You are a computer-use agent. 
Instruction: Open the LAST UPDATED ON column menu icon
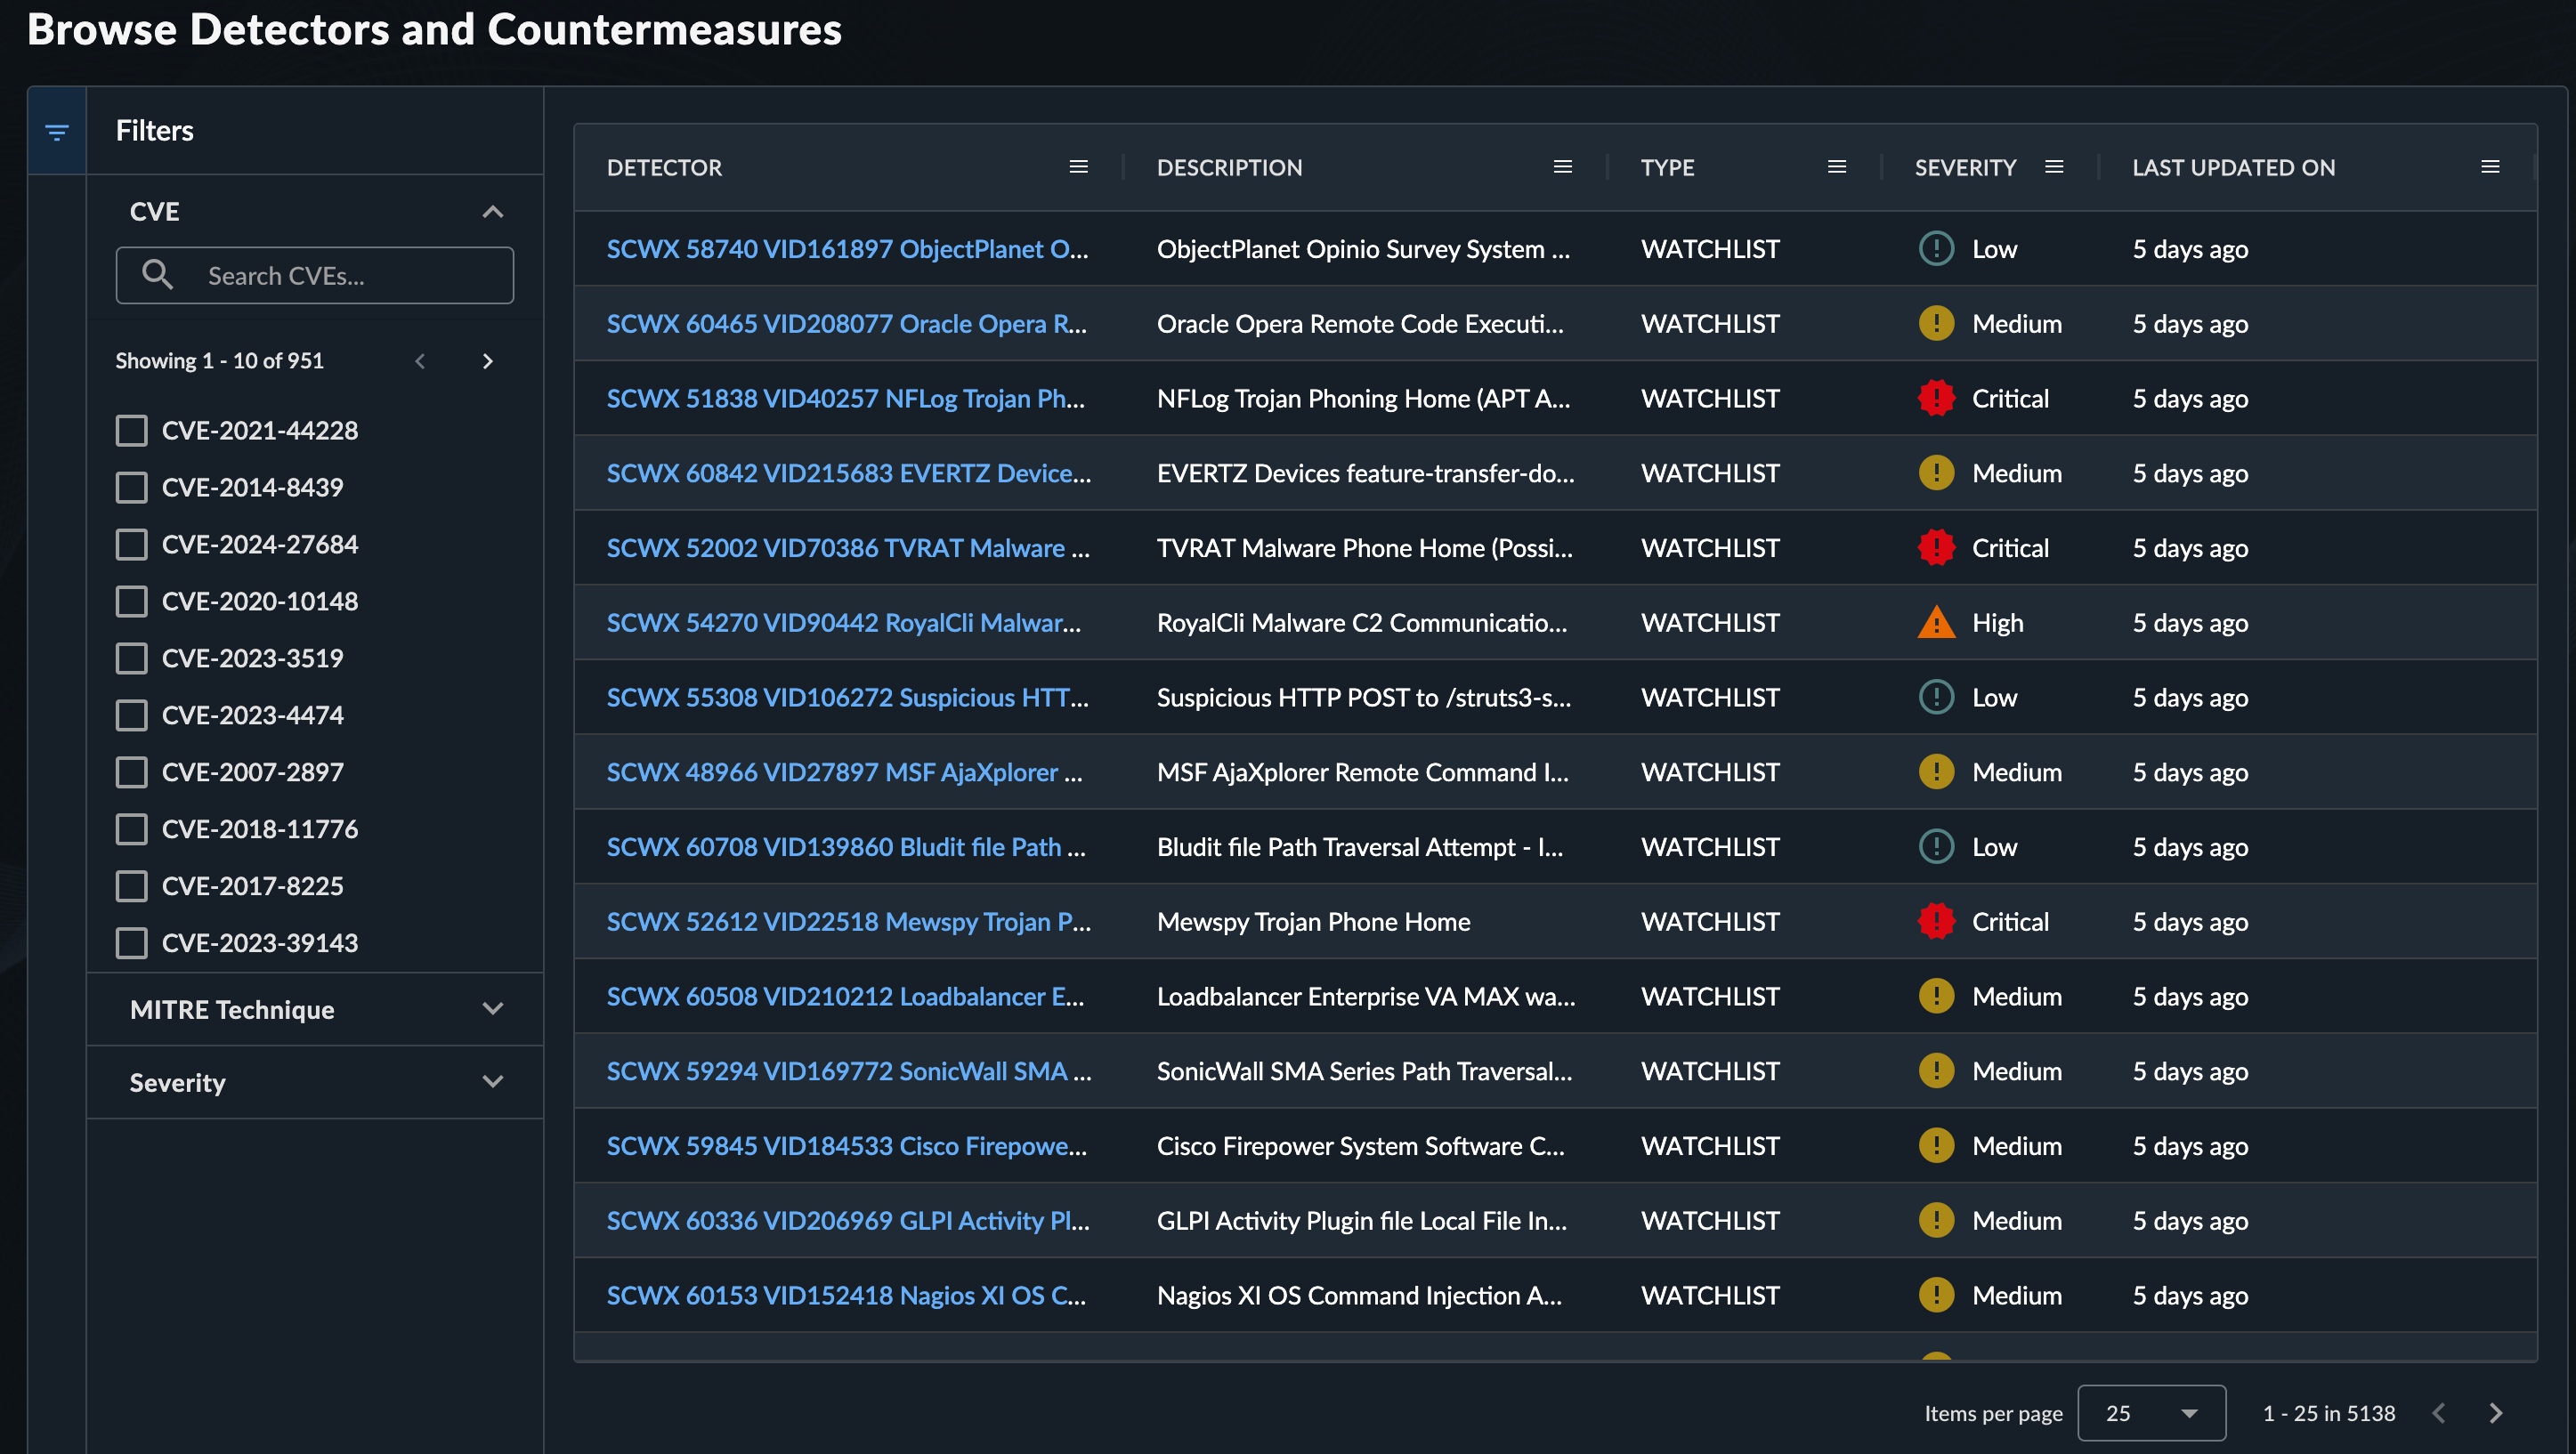2489,167
